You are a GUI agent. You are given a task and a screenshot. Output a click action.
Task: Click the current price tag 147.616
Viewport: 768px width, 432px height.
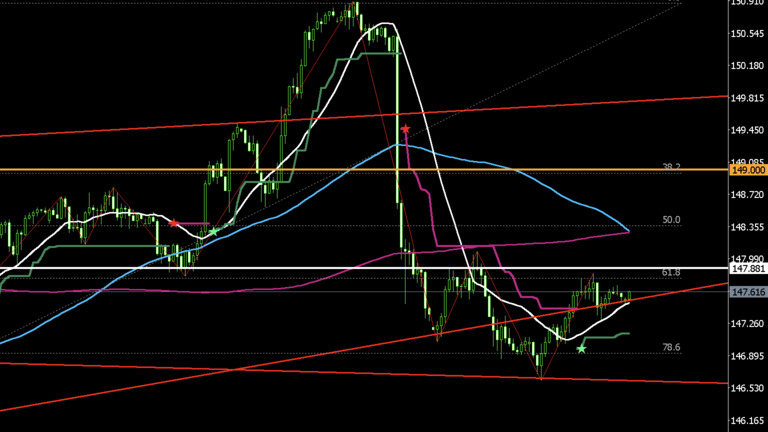(x=748, y=292)
